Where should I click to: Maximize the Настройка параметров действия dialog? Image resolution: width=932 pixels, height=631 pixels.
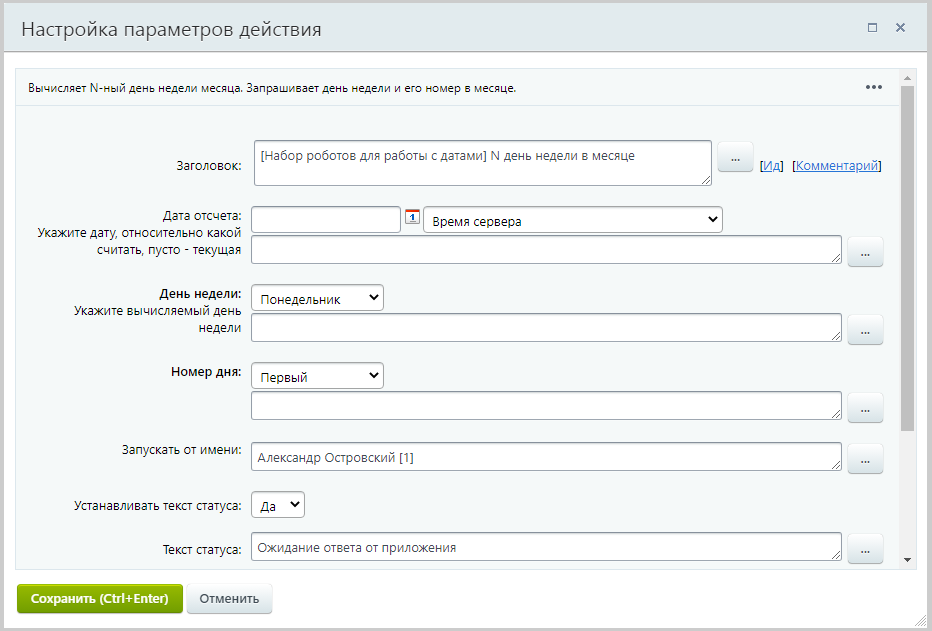pos(872,28)
